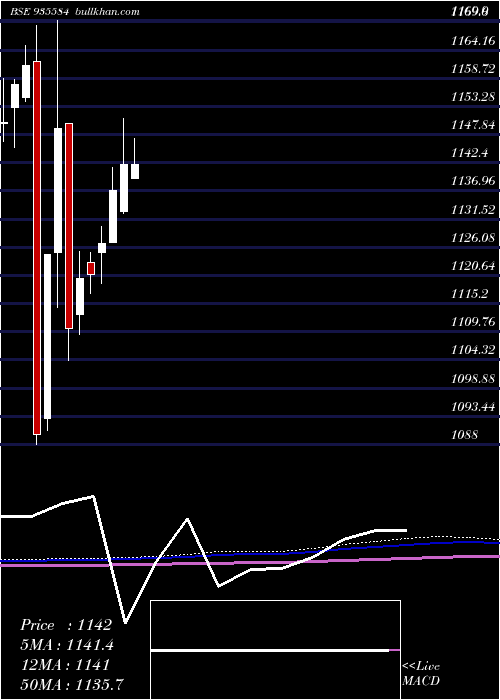Click the <<Live MACD label

coord(421,673)
